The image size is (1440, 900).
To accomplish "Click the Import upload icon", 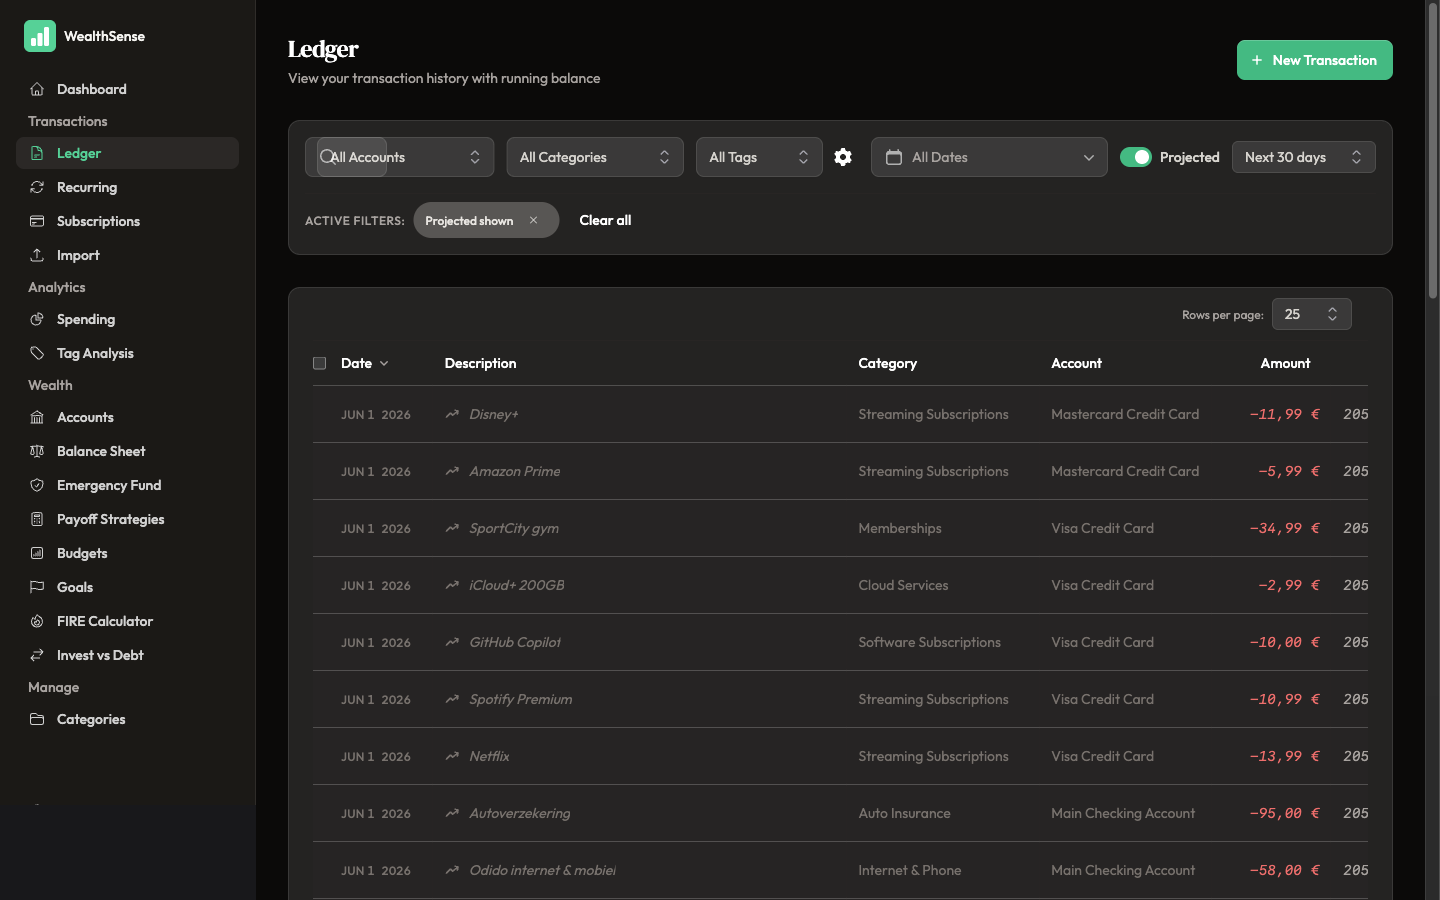I will [x=37, y=255].
